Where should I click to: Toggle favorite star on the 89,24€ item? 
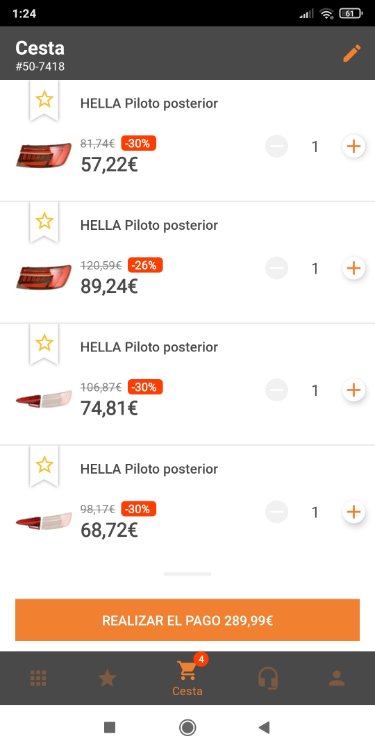pos(44,221)
